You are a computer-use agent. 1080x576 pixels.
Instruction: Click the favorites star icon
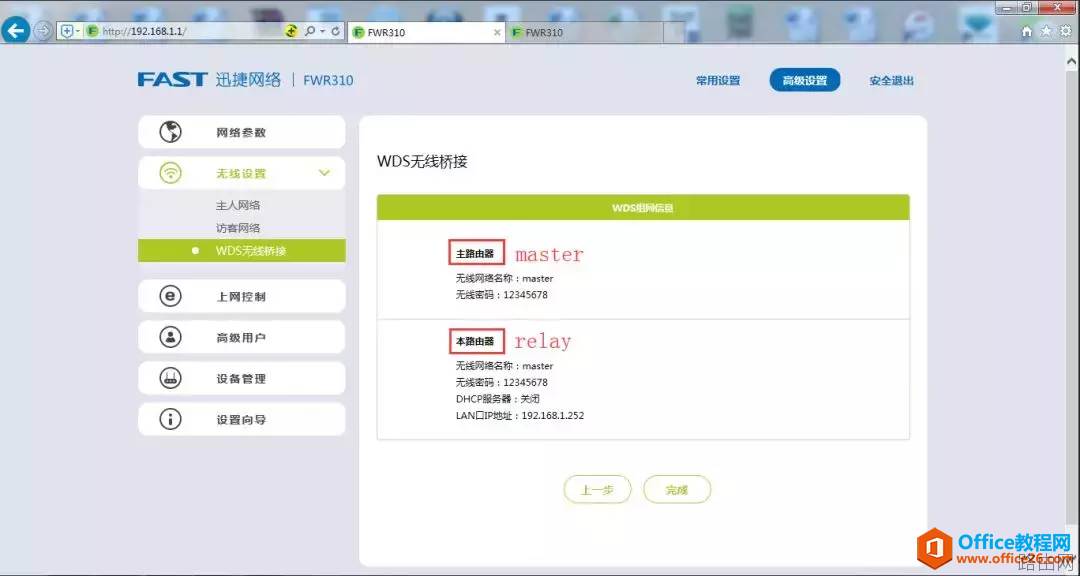coord(1046,32)
